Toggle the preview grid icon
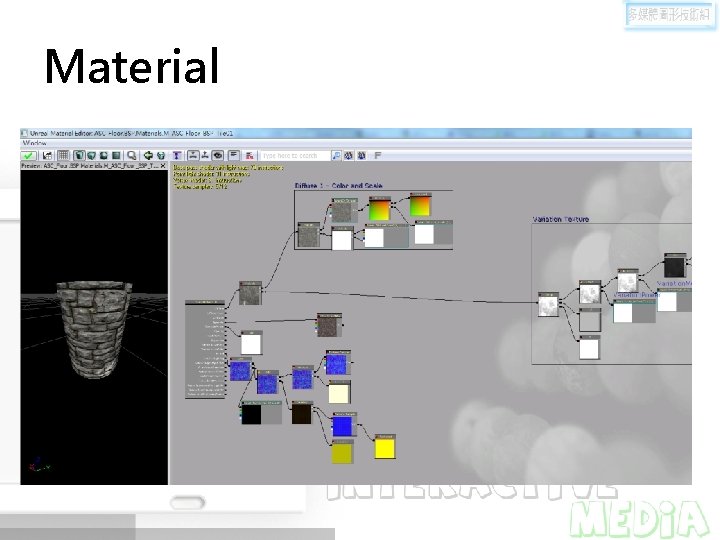The image size is (720, 540). (63, 156)
